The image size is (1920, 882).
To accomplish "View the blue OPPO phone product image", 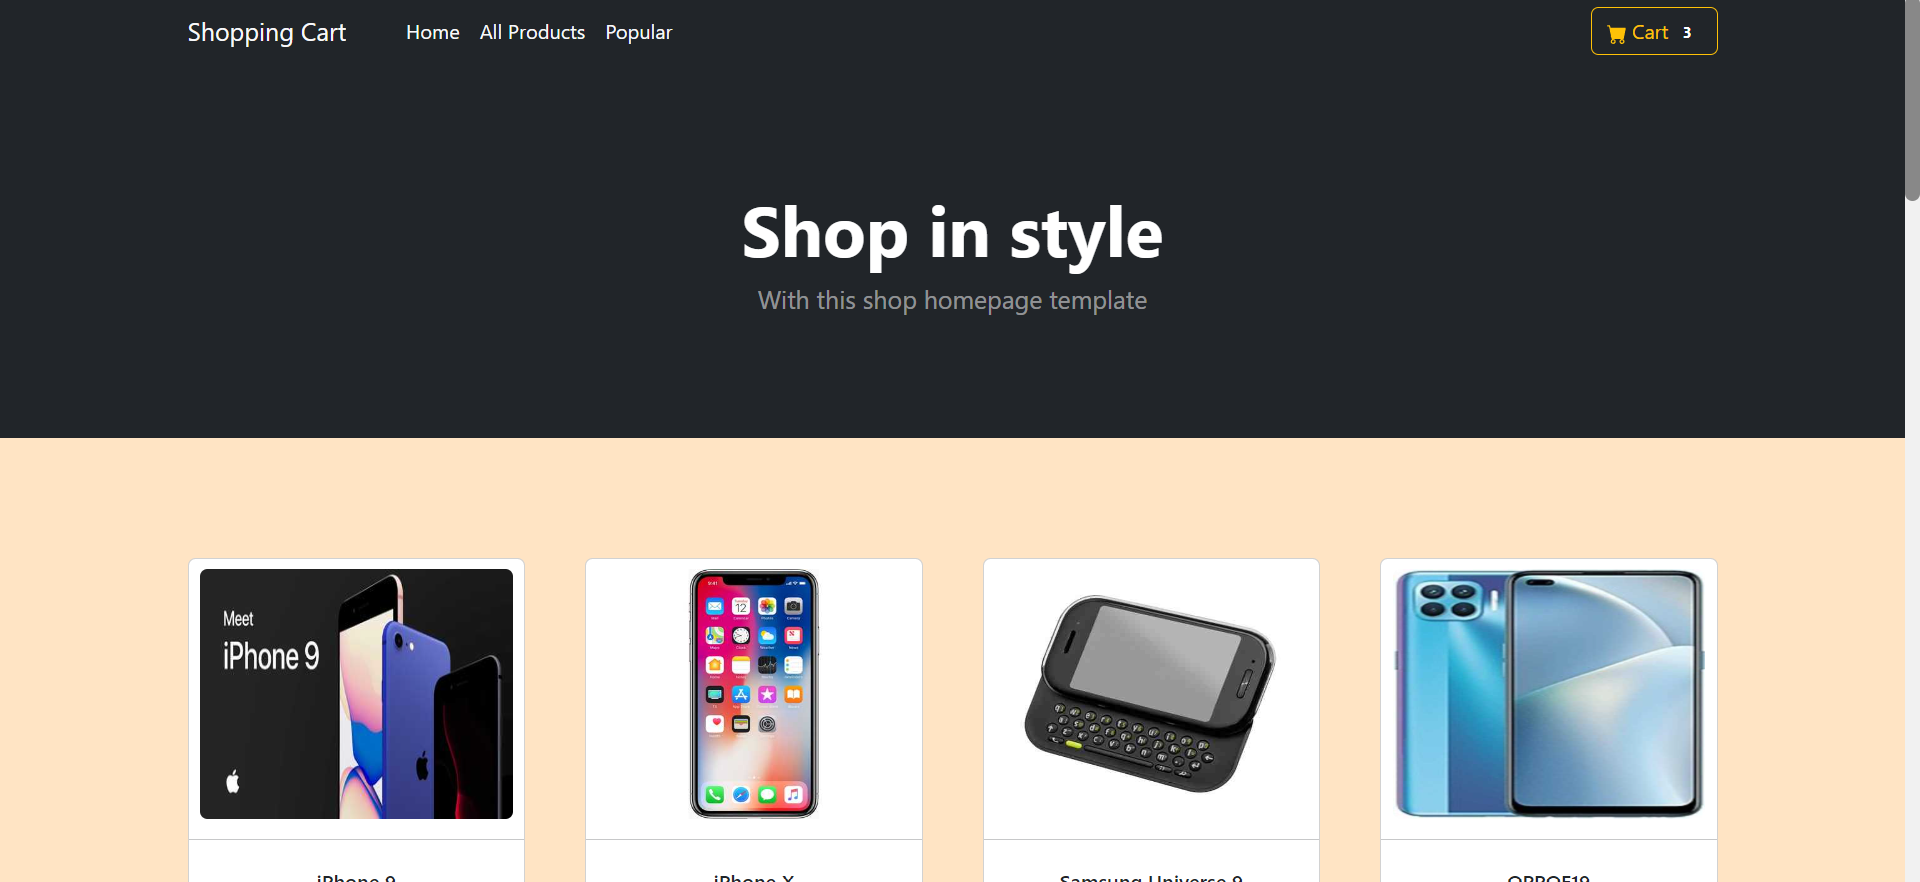I will coord(1548,694).
